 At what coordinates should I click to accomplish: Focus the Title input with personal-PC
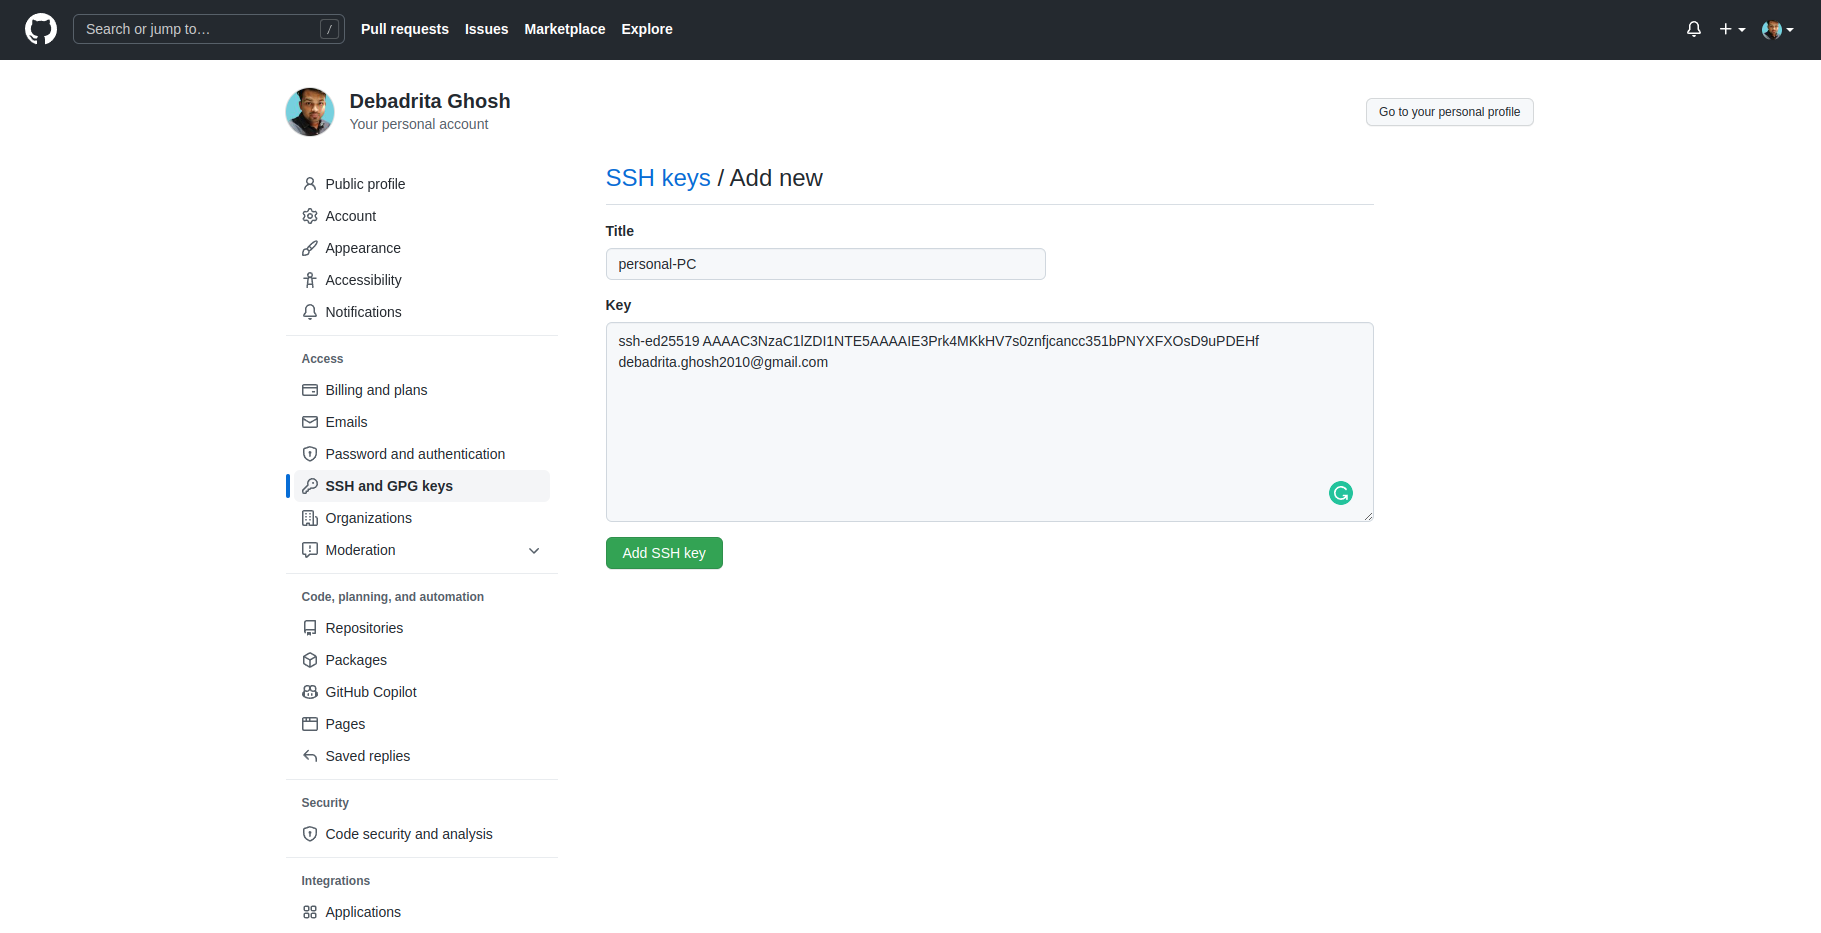pos(825,264)
